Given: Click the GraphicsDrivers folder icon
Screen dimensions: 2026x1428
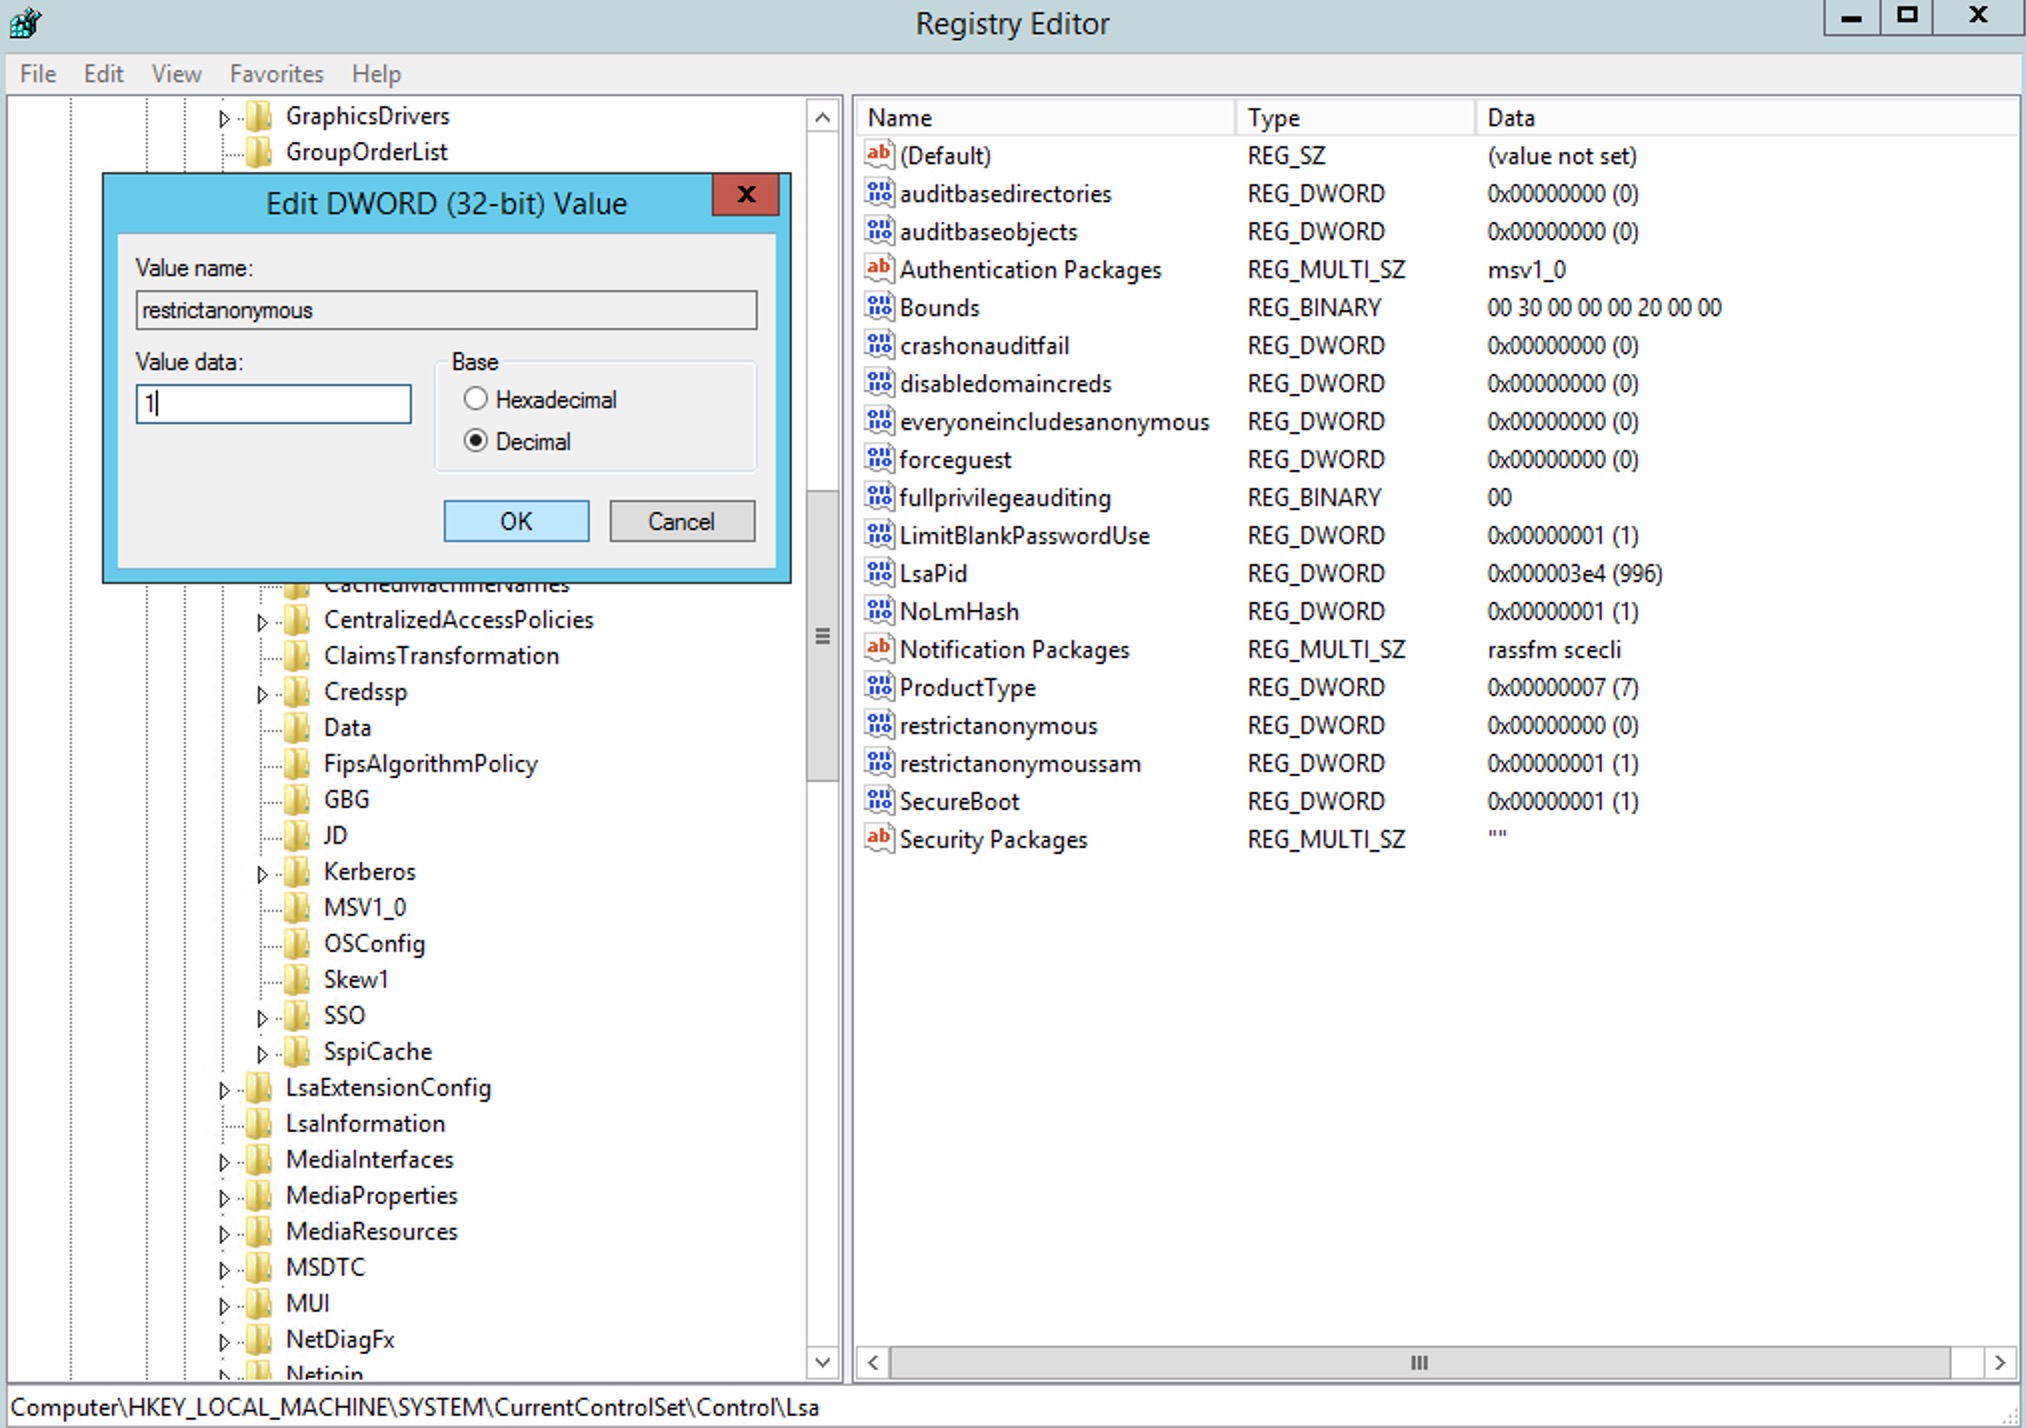Looking at the screenshot, I should [x=259, y=116].
